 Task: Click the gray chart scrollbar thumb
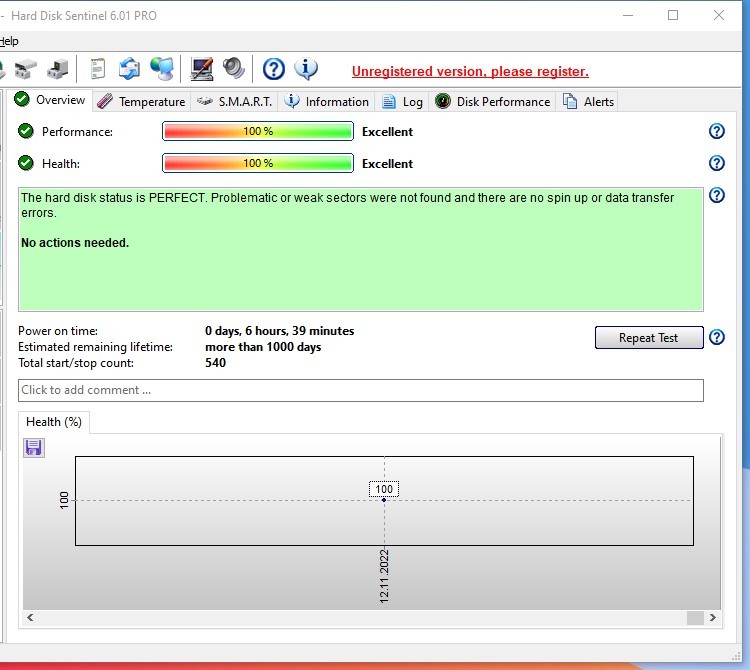coord(695,618)
